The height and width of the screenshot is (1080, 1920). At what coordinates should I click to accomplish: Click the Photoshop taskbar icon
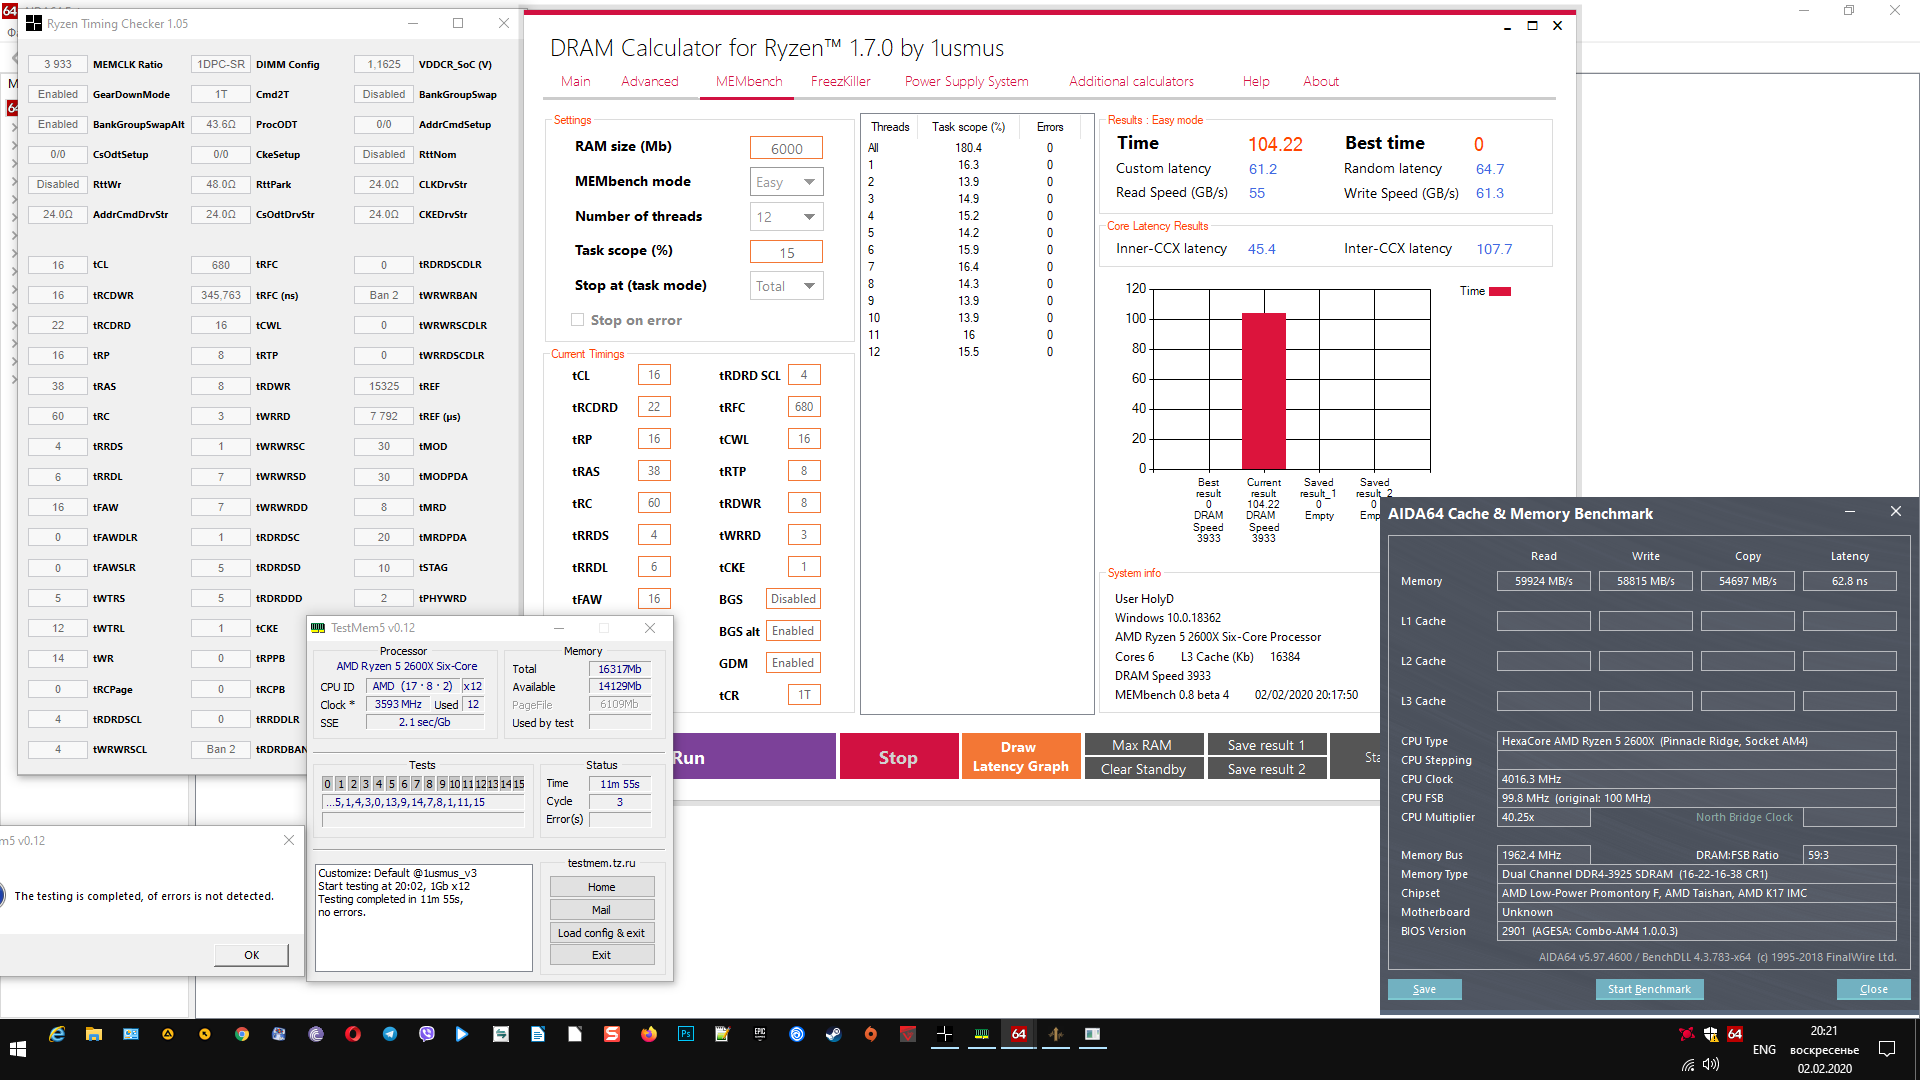(686, 1034)
